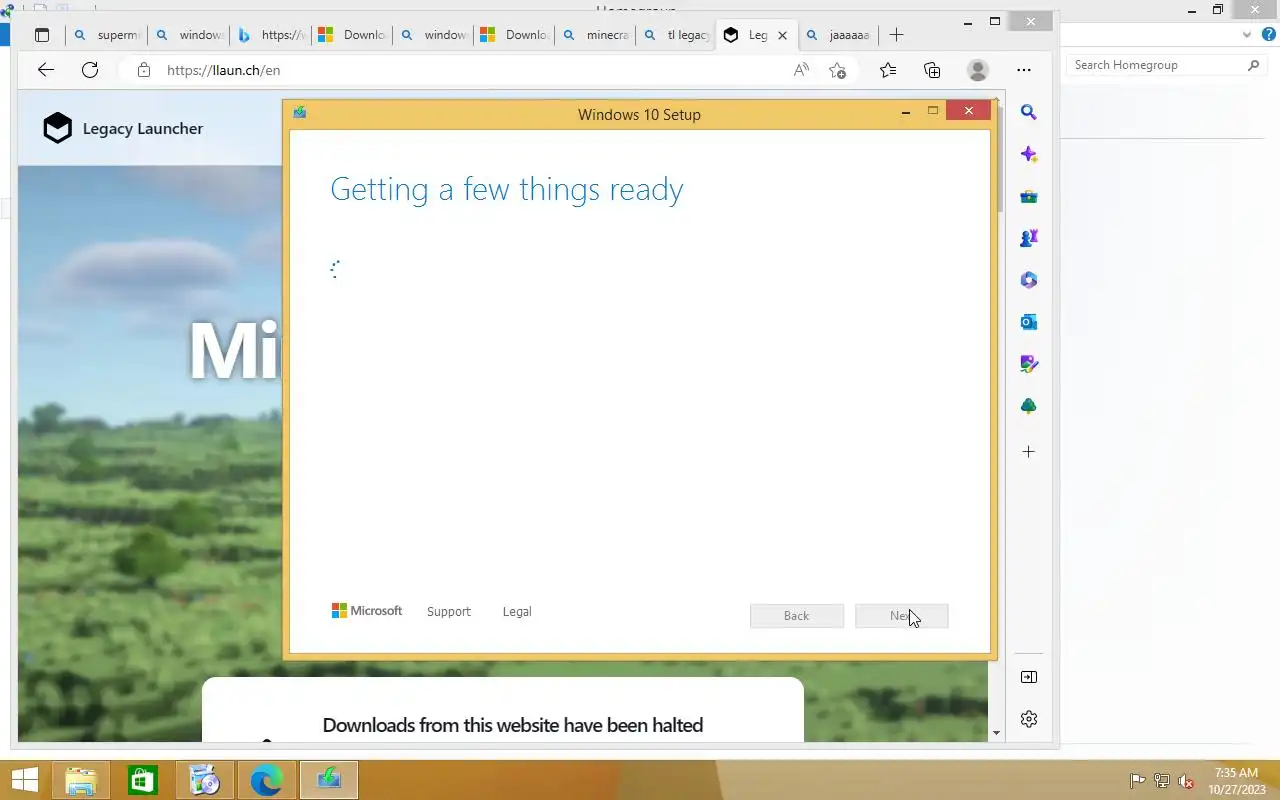View site information lock icon
1280x800 pixels.
[143, 70]
